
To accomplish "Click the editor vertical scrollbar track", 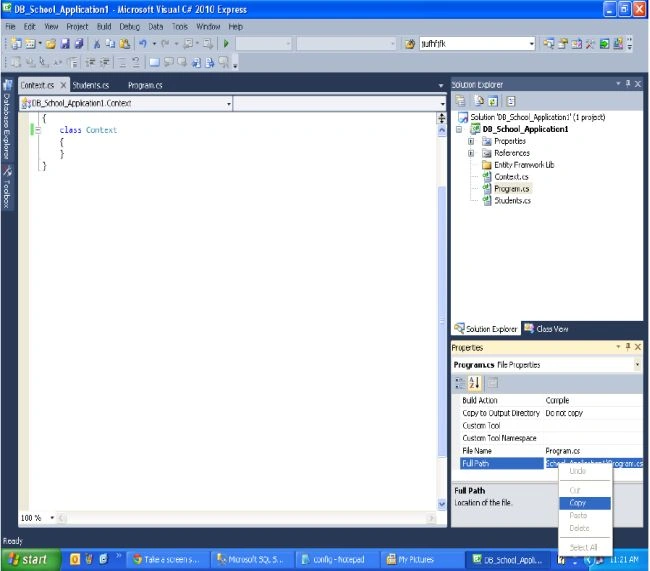I will [442, 318].
